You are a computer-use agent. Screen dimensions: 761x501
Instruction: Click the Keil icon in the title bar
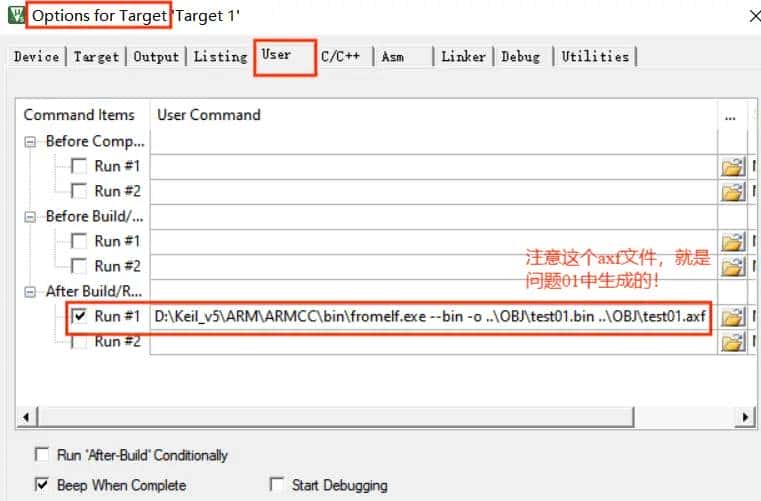14,17
